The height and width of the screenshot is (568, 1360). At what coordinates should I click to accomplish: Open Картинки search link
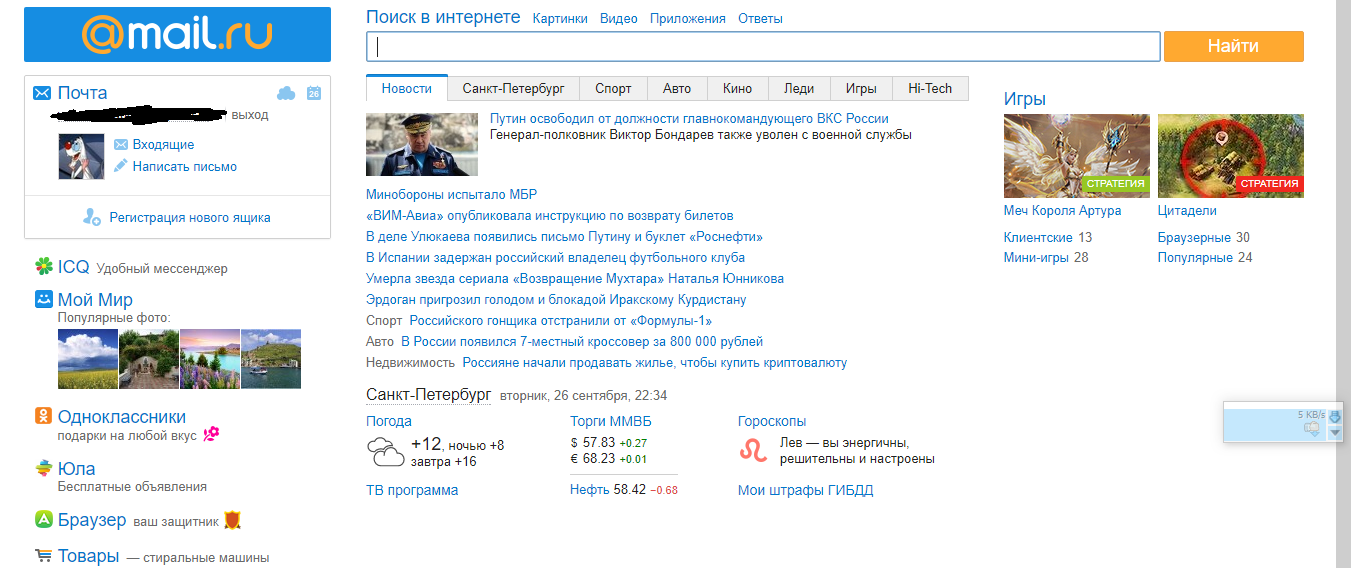(560, 19)
